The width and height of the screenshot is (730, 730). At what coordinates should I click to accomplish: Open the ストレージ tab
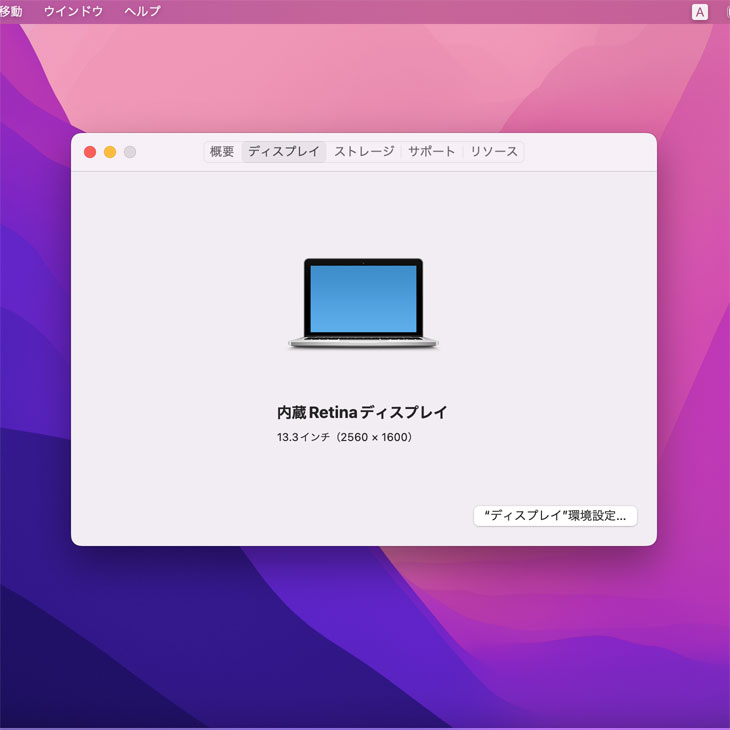364,152
